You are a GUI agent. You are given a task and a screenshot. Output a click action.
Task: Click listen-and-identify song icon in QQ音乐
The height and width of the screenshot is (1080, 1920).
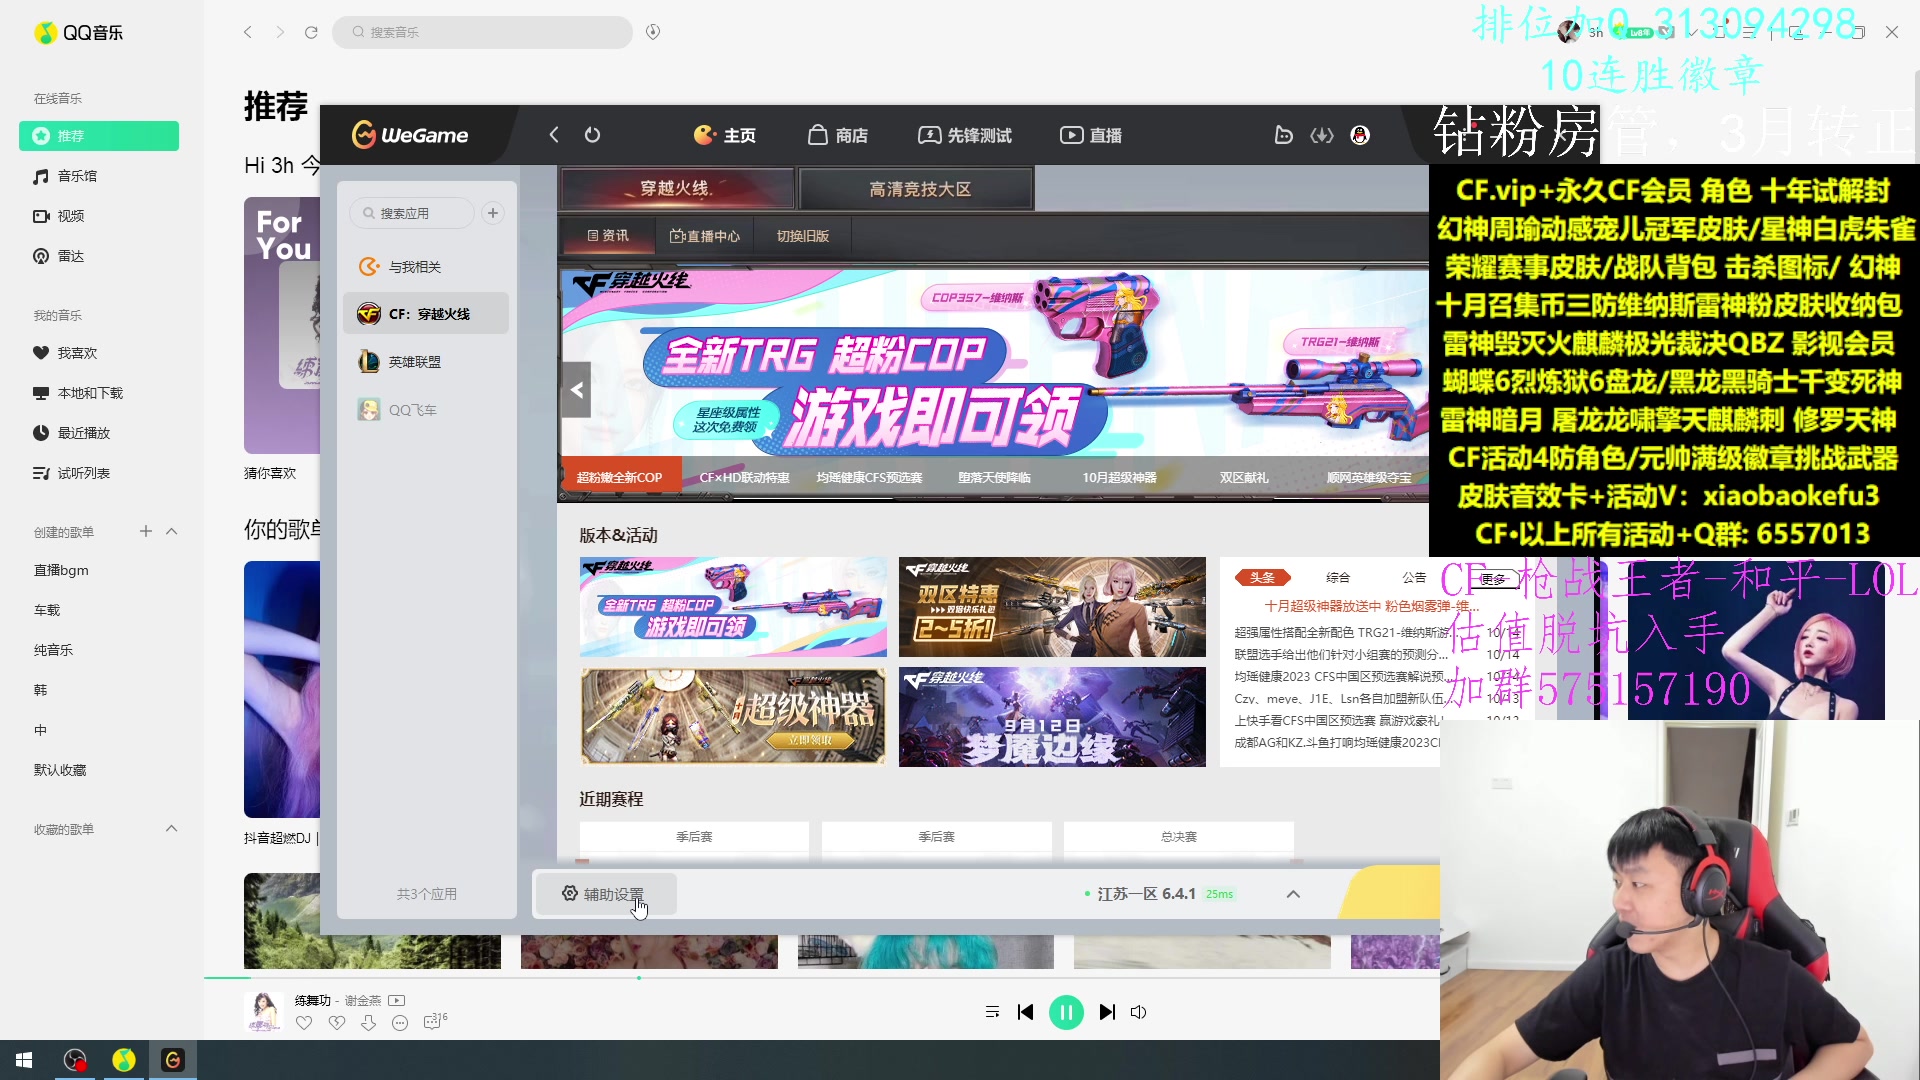(653, 32)
